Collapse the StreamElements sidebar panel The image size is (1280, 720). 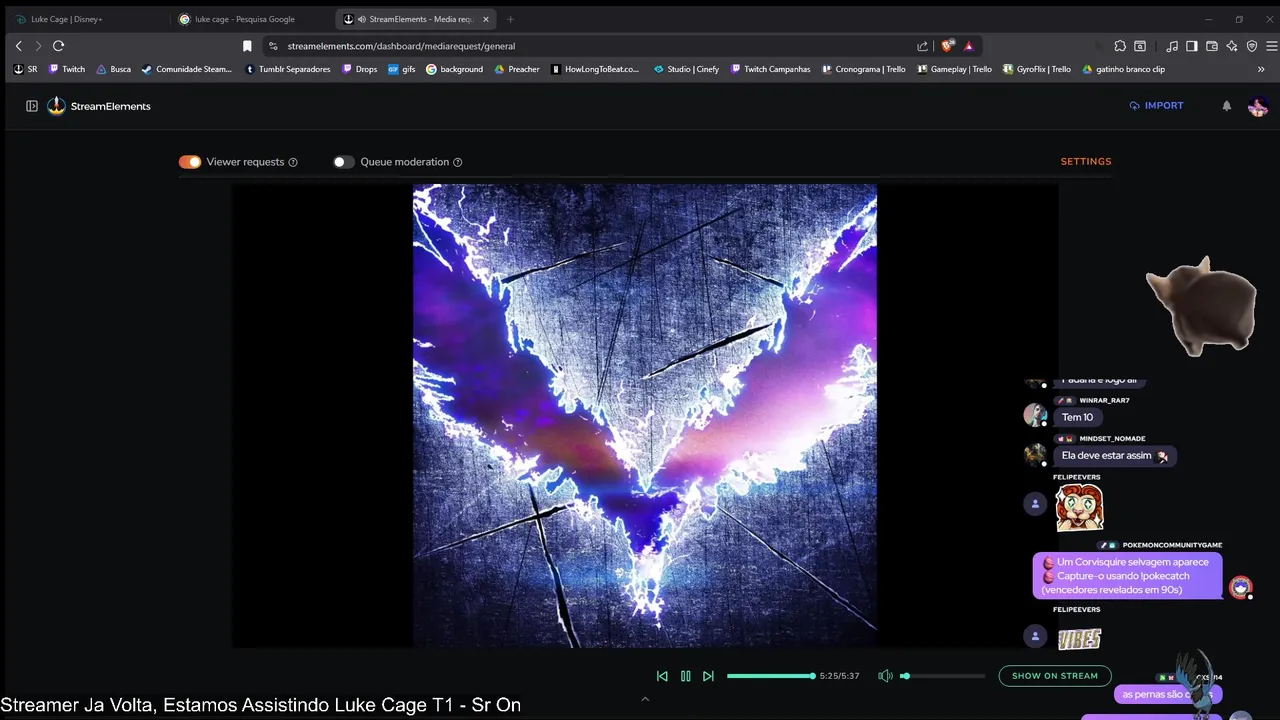[x=32, y=106]
